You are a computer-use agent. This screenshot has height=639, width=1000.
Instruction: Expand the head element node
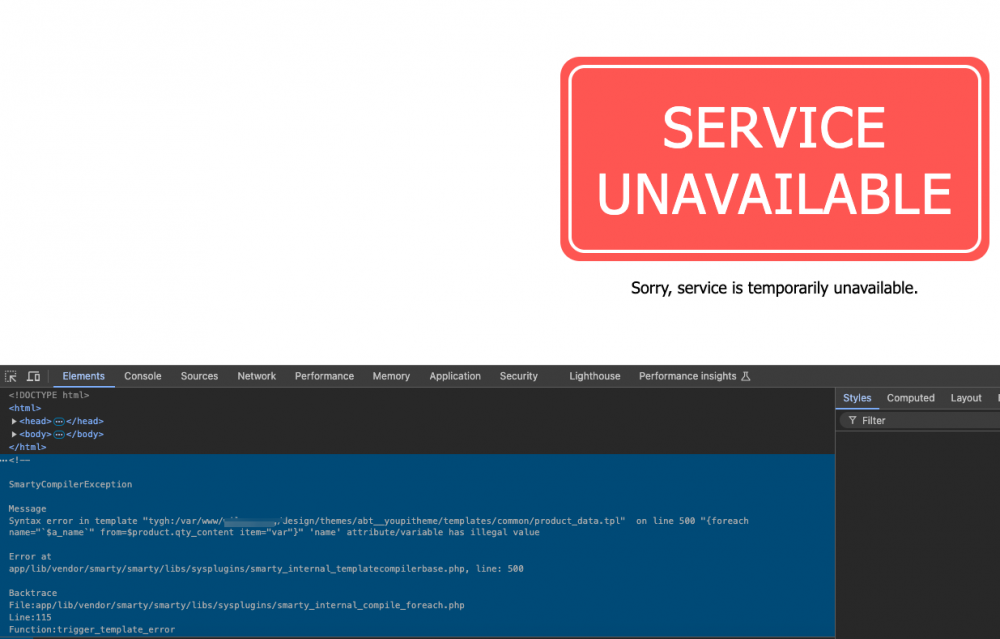click(14, 421)
